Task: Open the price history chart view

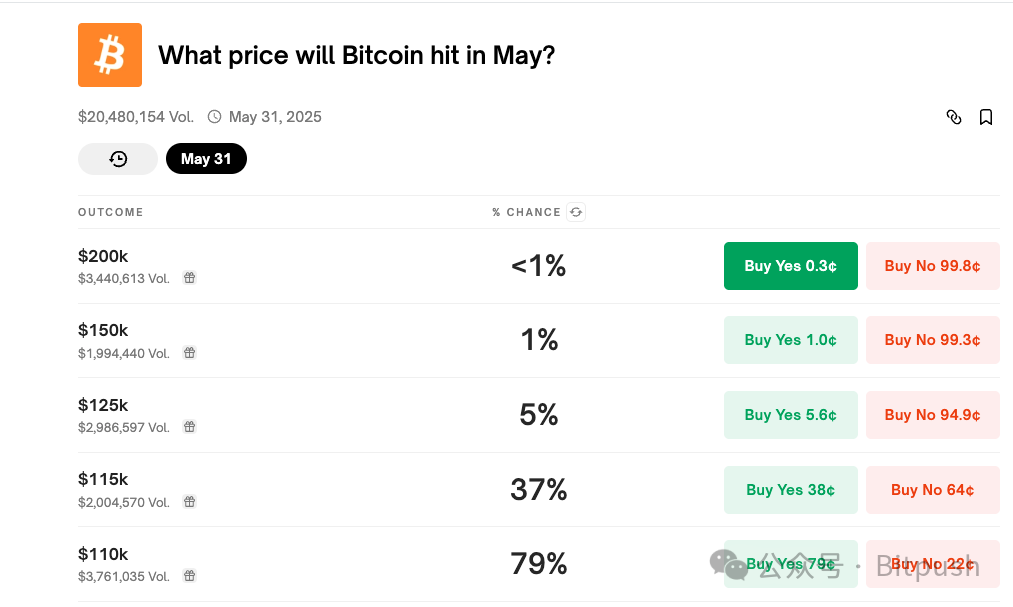Action: tap(117, 158)
